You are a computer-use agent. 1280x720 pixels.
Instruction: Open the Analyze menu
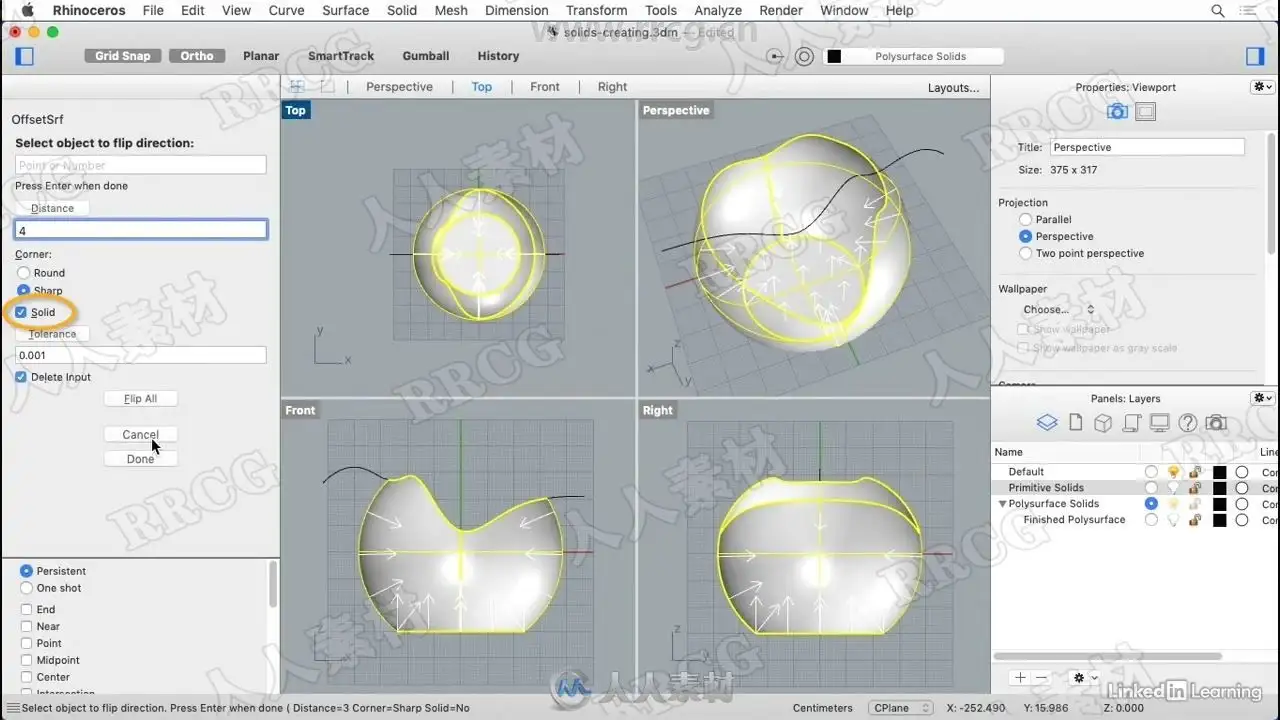click(718, 10)
